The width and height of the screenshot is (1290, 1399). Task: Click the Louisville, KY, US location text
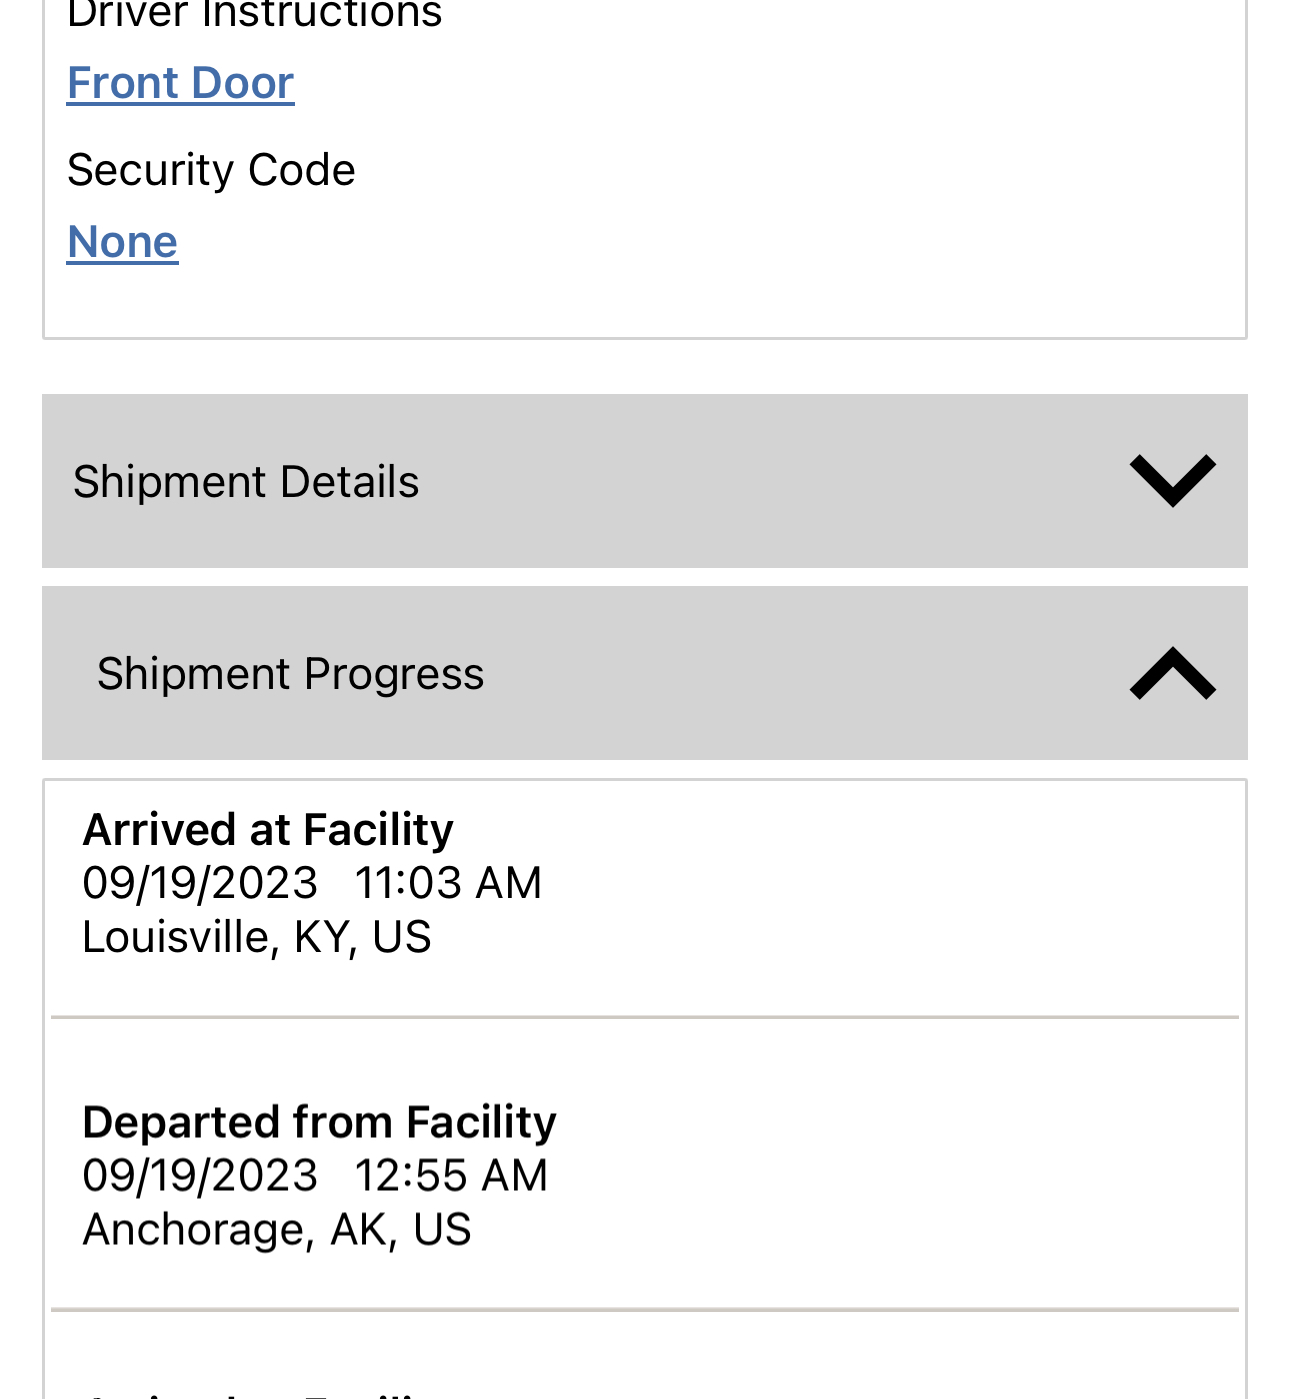click(x=257, y=937)
